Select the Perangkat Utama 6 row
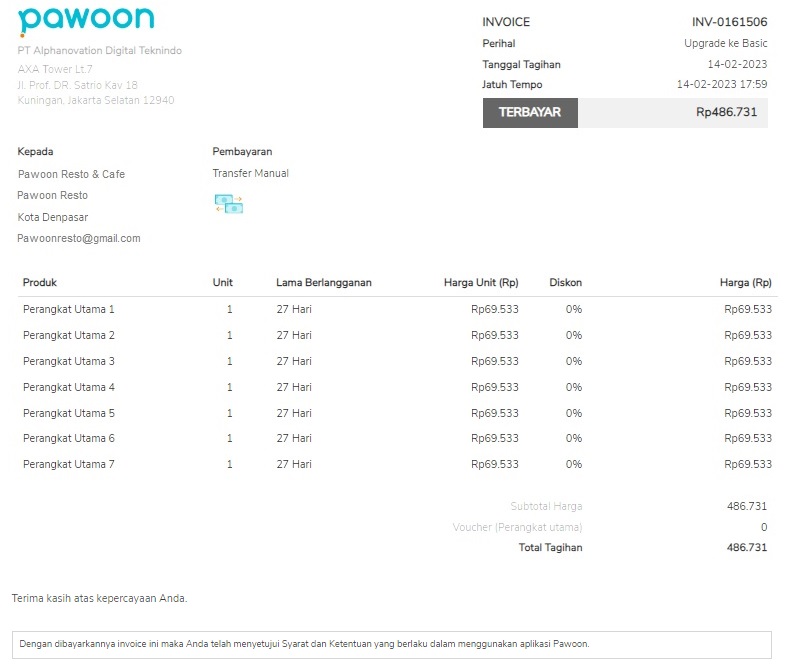The height and width of the screenshot is (664, 787). point(397,438)
